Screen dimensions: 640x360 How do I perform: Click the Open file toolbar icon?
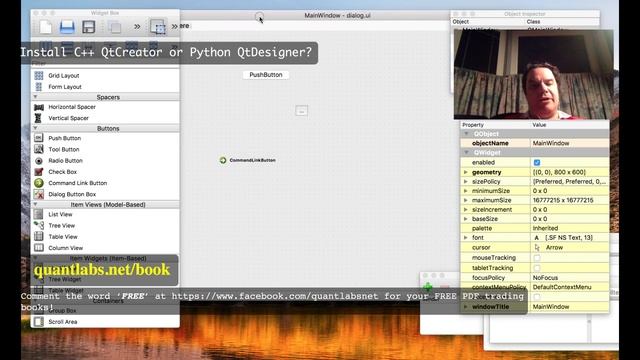tap(67, 27)
